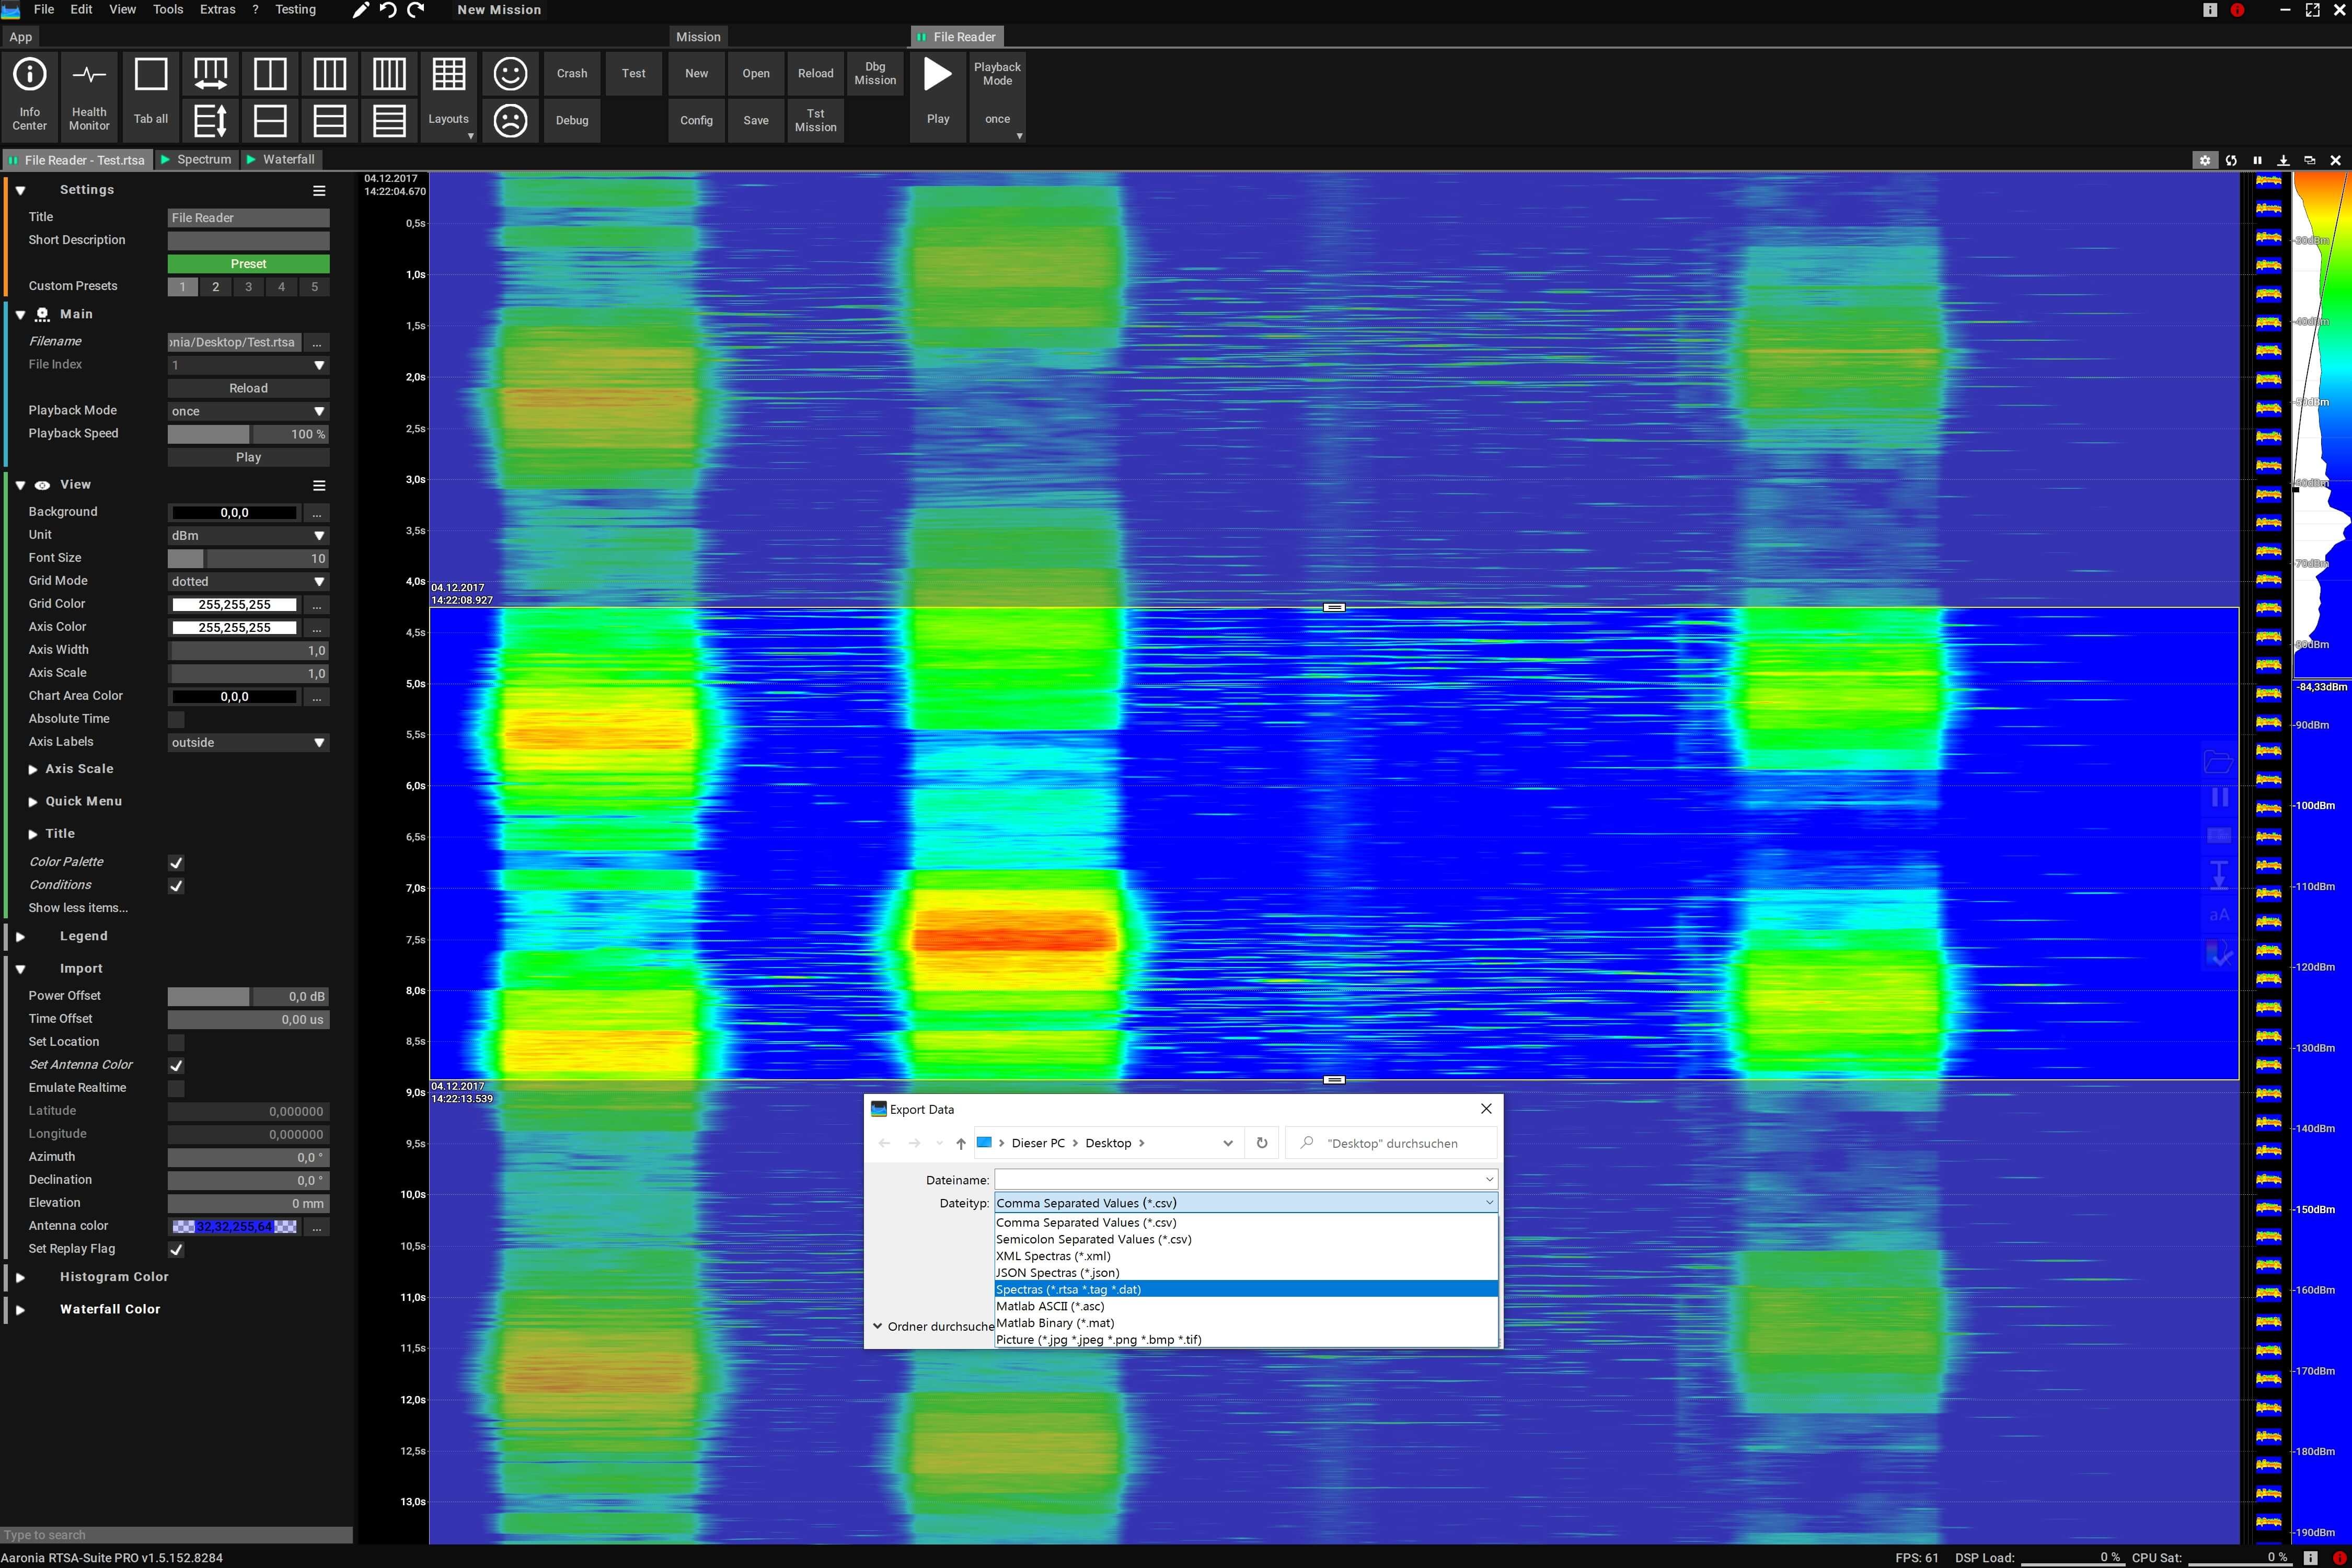Viewport: 2352px width, 1568px height.
Task: Click the sad smiley face icon
Action: pos(510,121)
